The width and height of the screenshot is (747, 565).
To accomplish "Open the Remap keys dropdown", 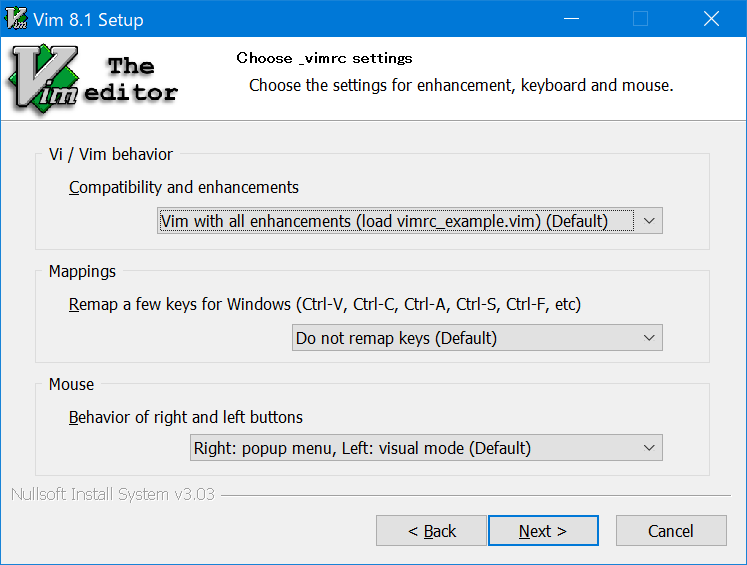I will pyautogui.click(x=477, y=338).
